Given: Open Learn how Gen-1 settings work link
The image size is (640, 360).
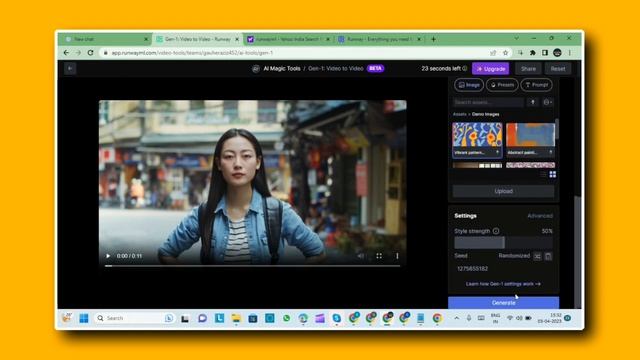Looking at the screenshot, I should (503, 284).
